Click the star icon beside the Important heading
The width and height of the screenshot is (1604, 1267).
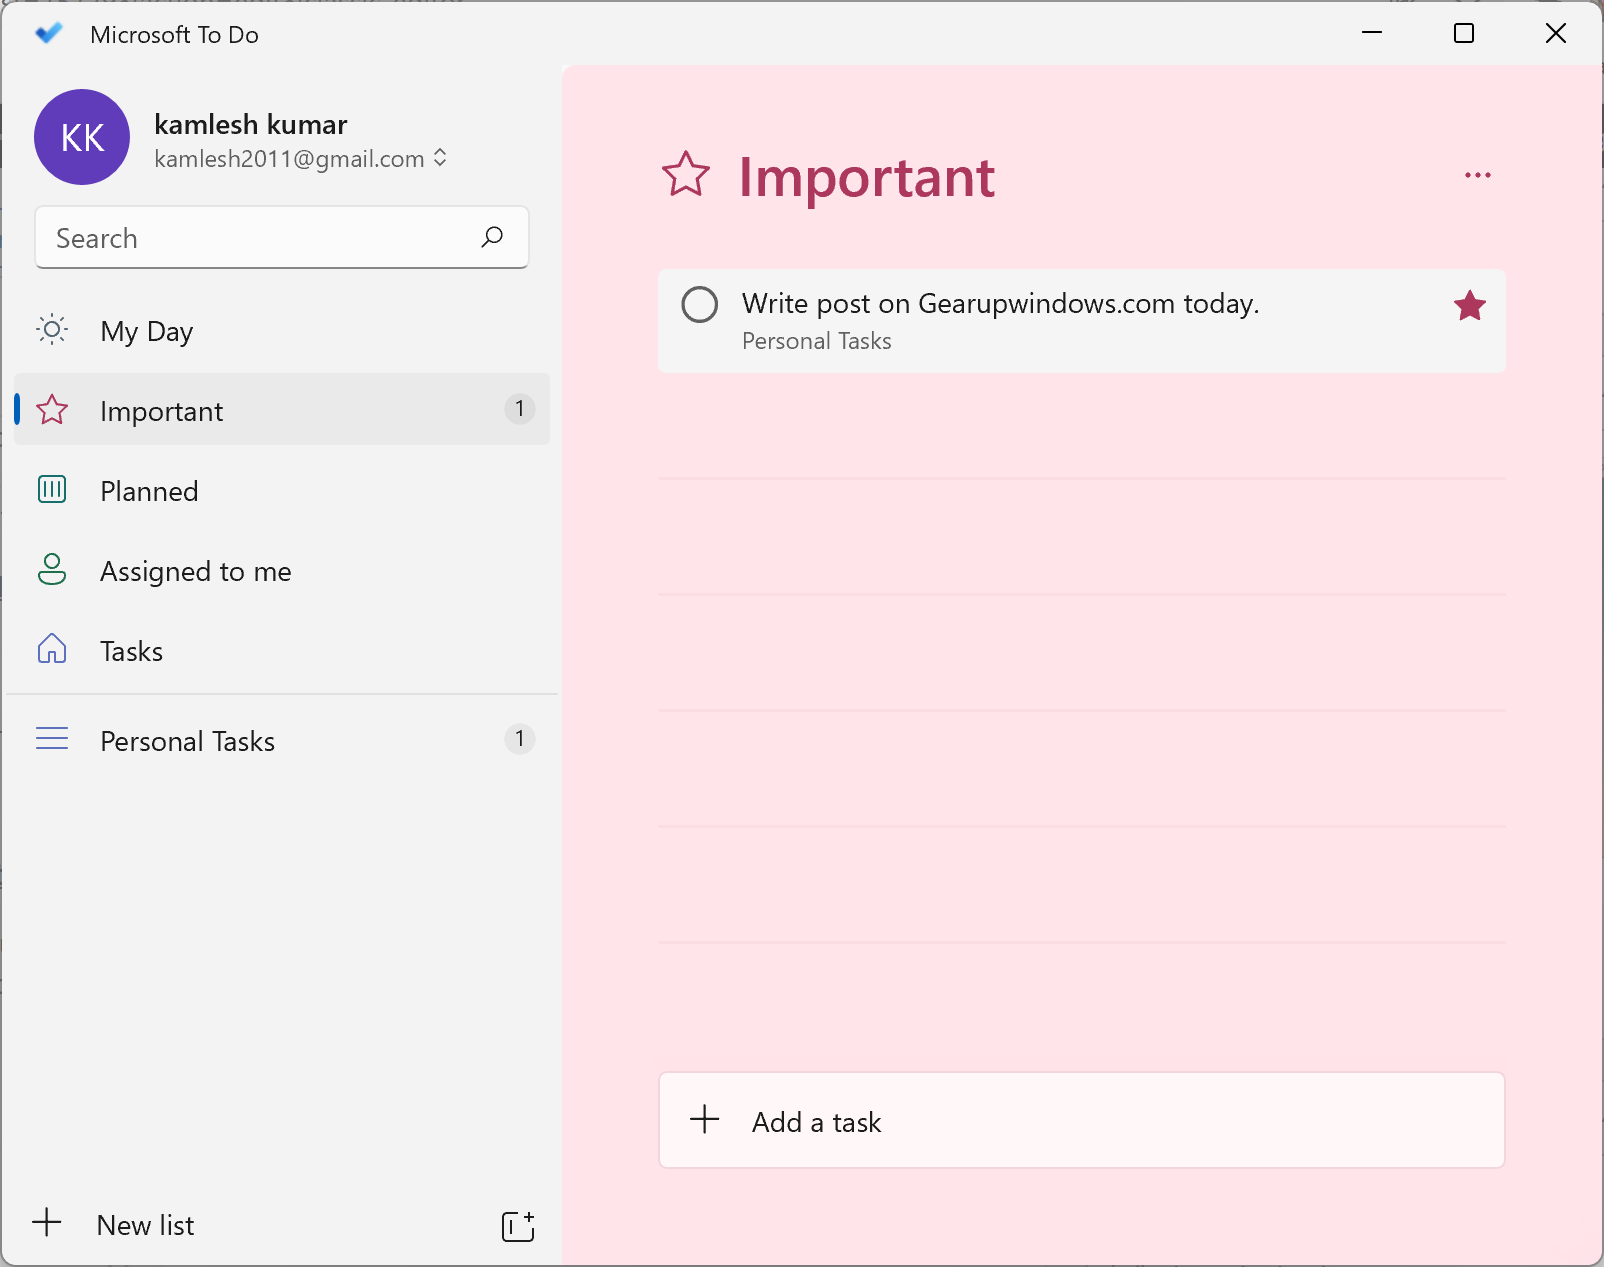pos(686,175)
